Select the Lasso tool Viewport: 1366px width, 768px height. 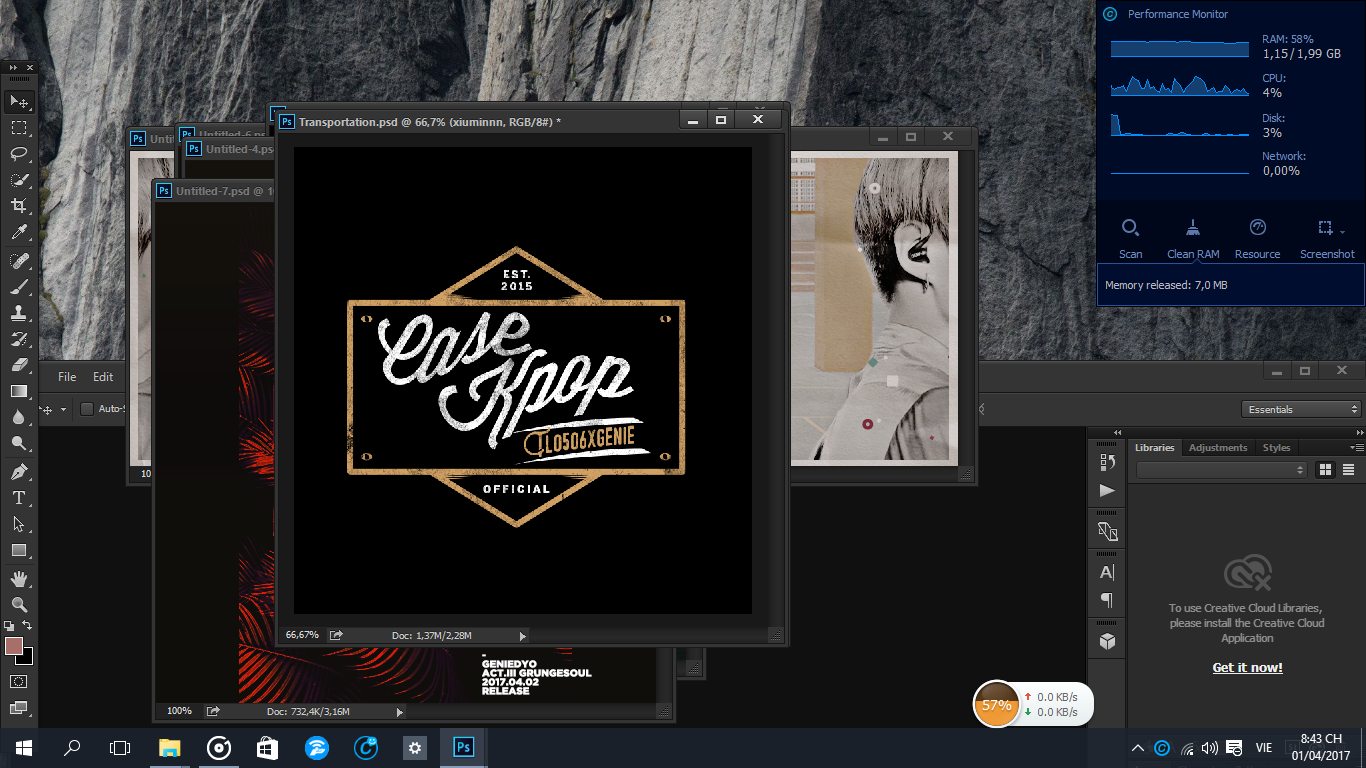pos(19,153)
